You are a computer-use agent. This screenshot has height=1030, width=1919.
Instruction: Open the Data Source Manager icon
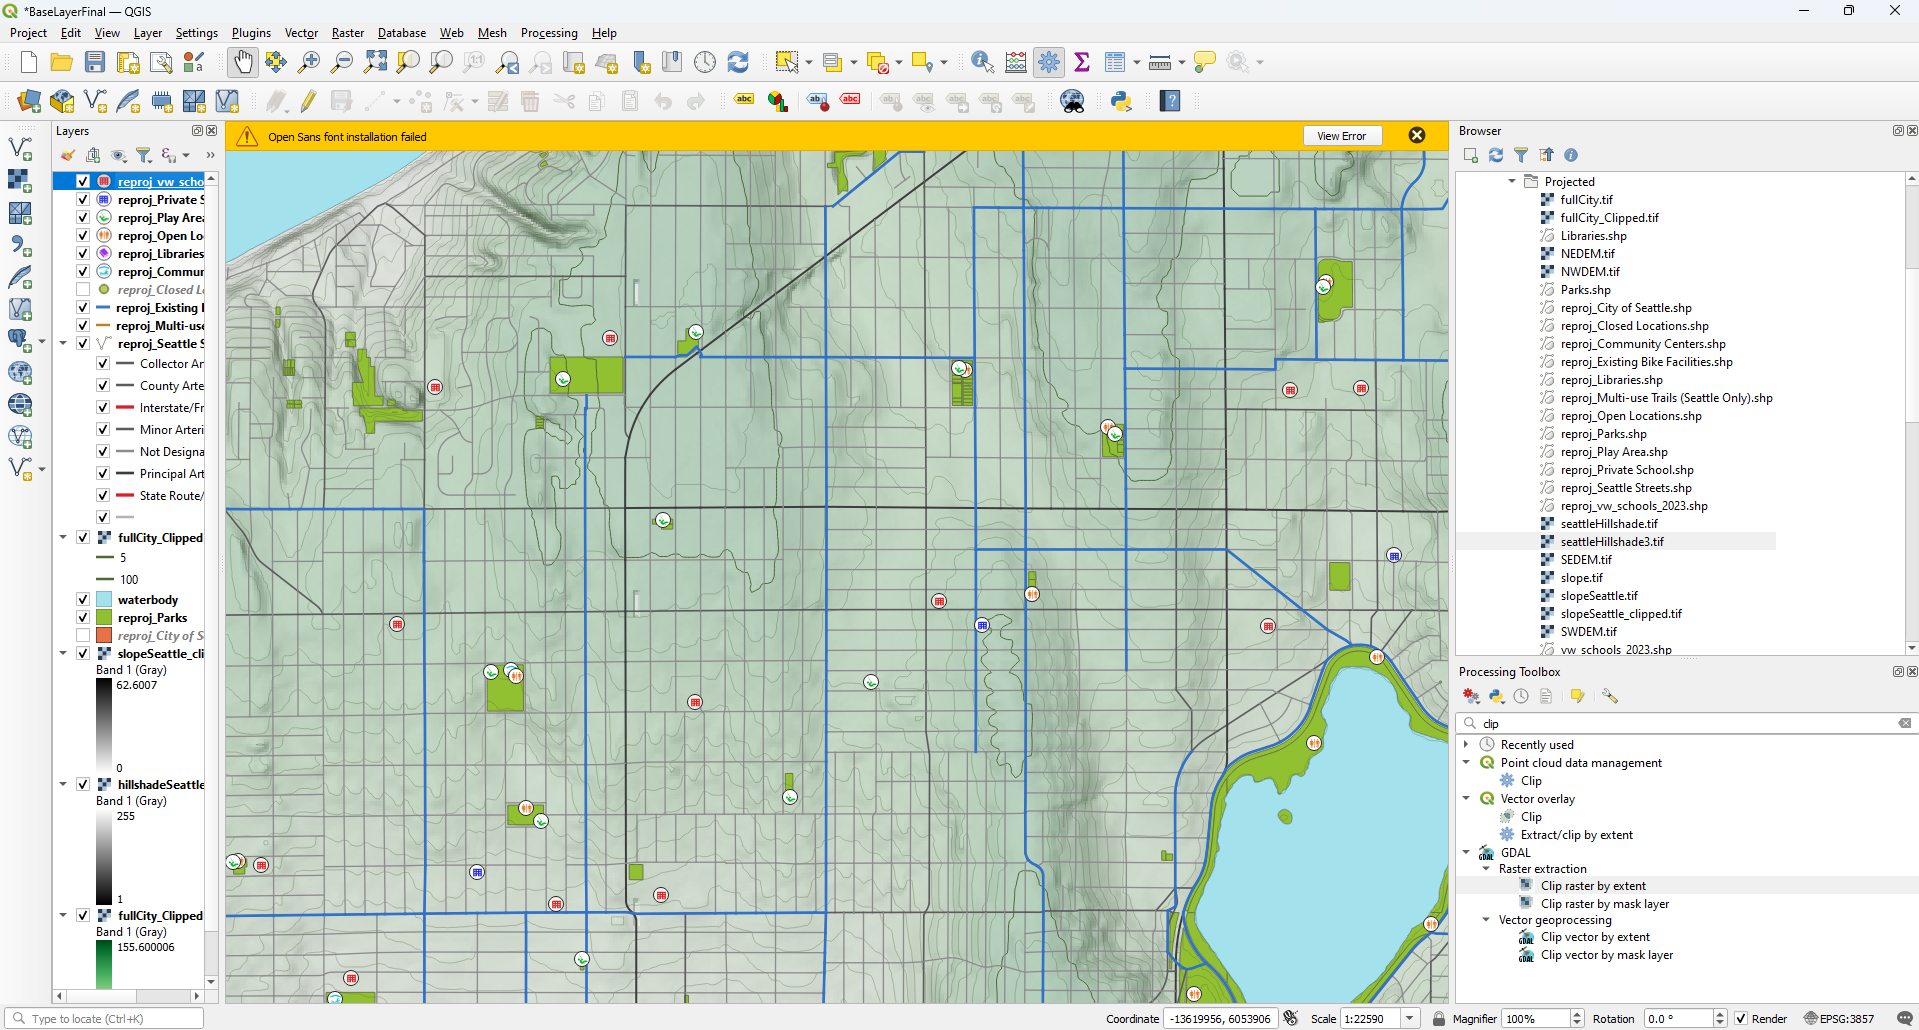tap(29, 101)
